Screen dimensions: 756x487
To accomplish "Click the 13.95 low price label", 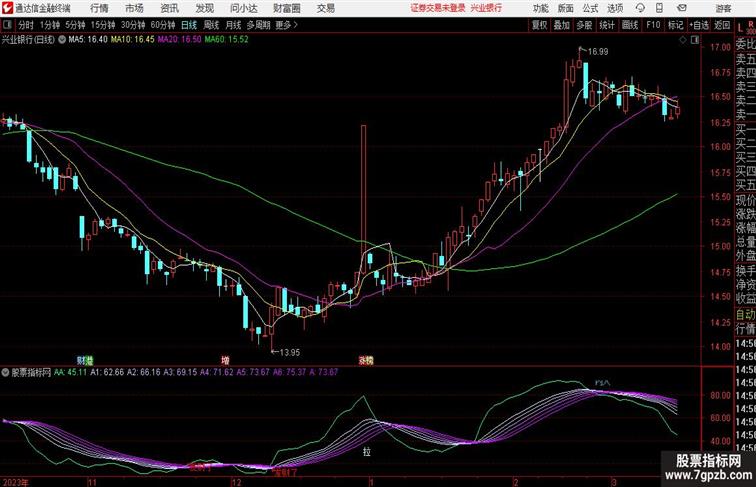I will click(290, 352).
